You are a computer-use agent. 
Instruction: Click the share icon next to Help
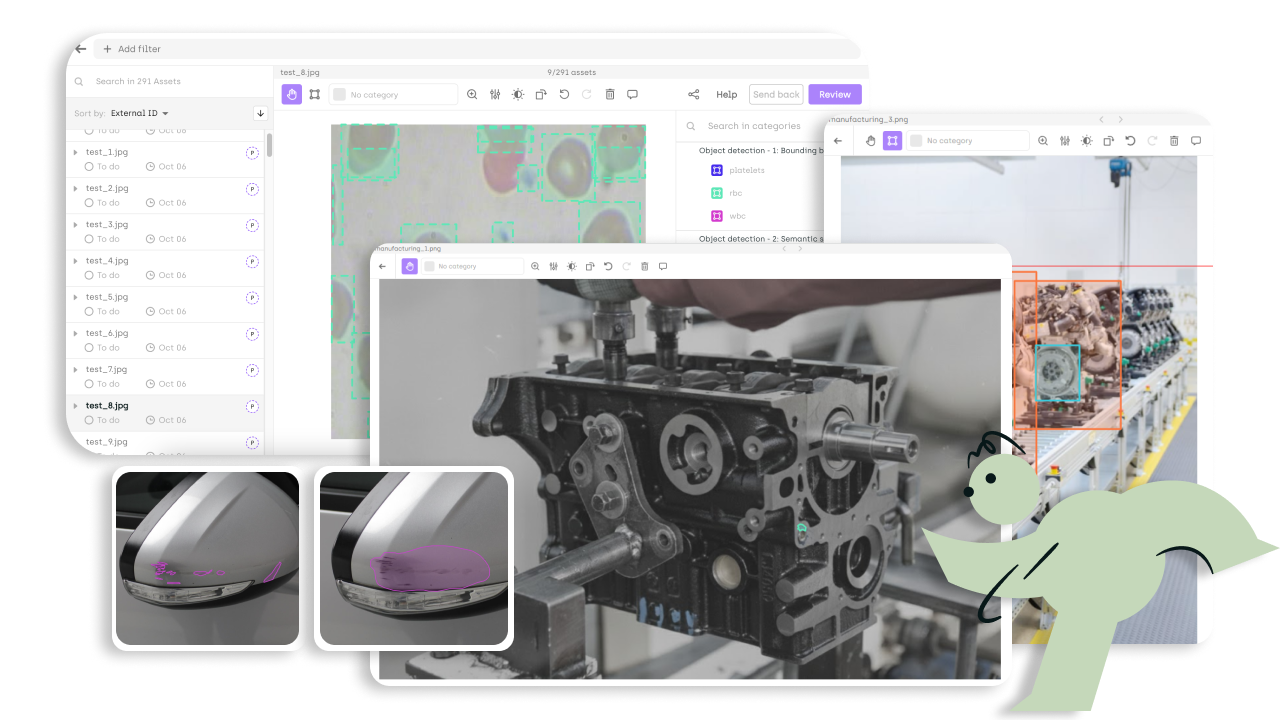click(x=694, y=94)
